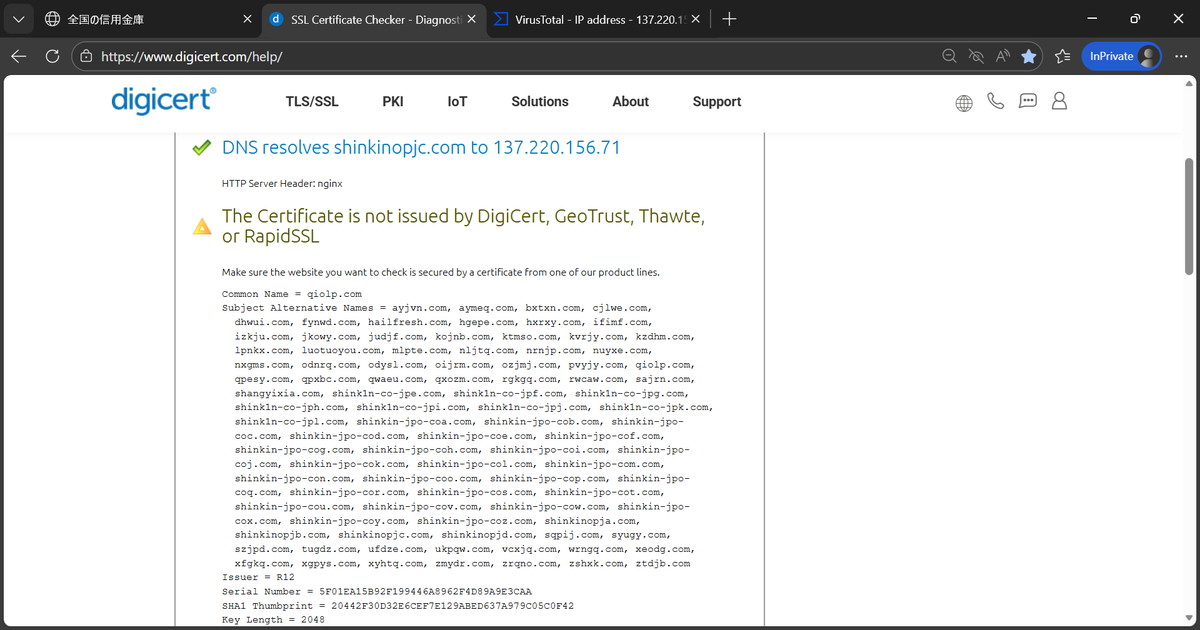
Task: View site information lock icon
Action: click(86, 57)
